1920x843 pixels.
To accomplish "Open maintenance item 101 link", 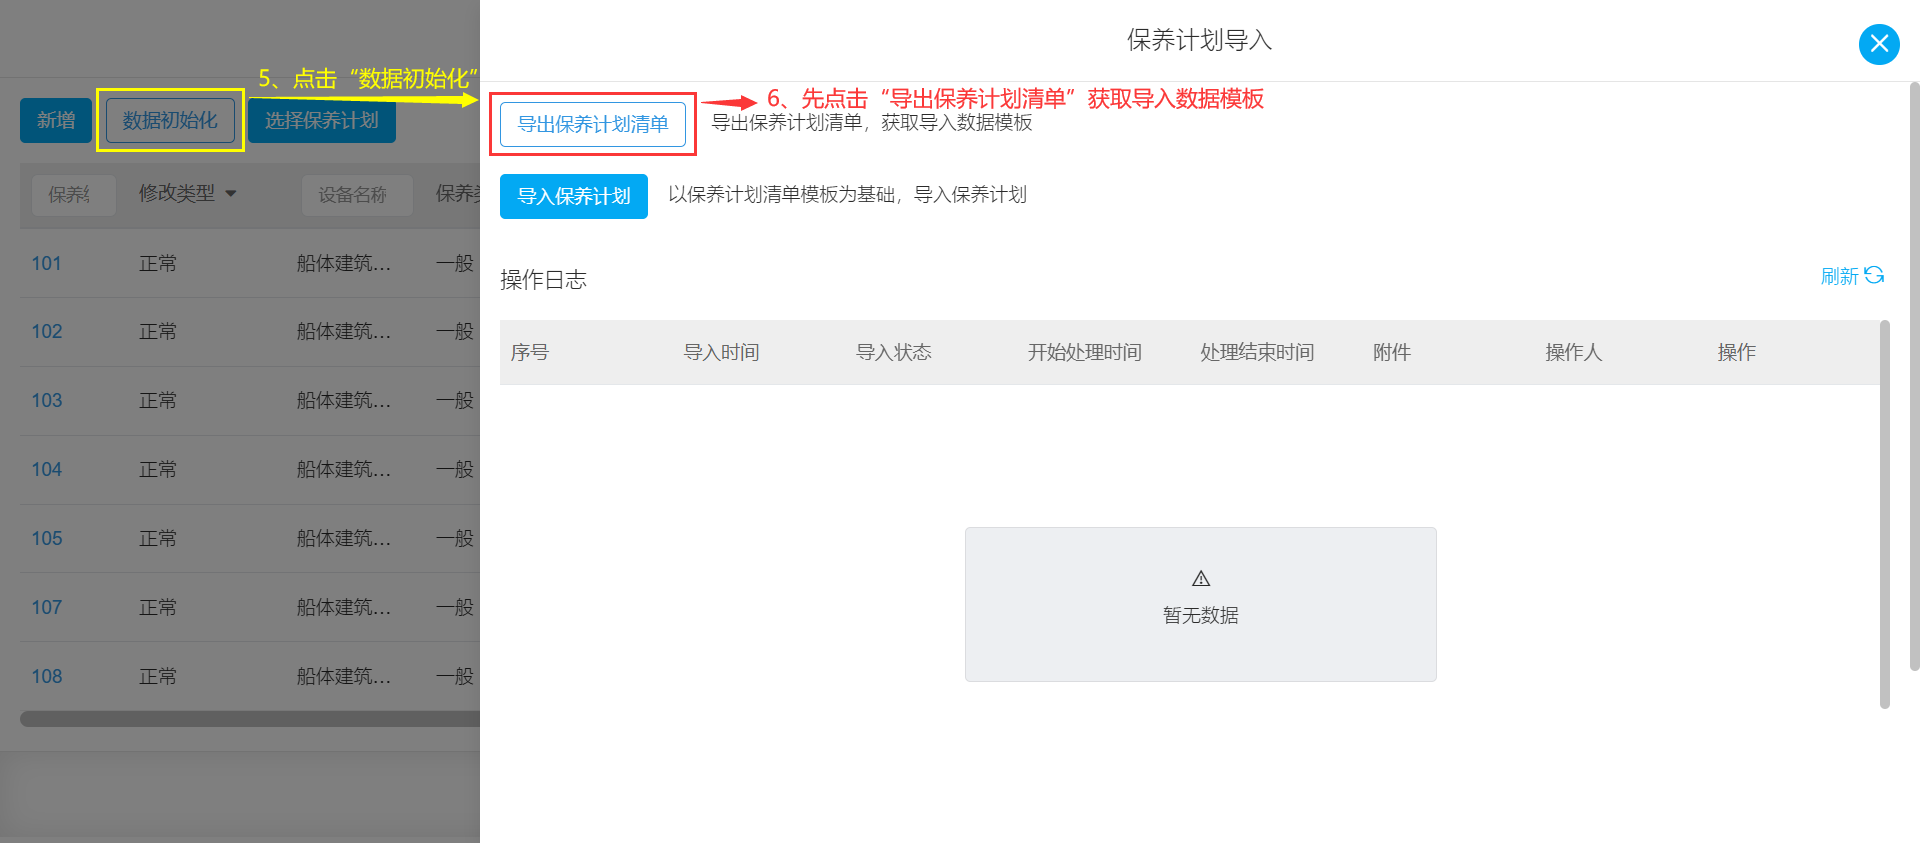I will pos(47,263).
